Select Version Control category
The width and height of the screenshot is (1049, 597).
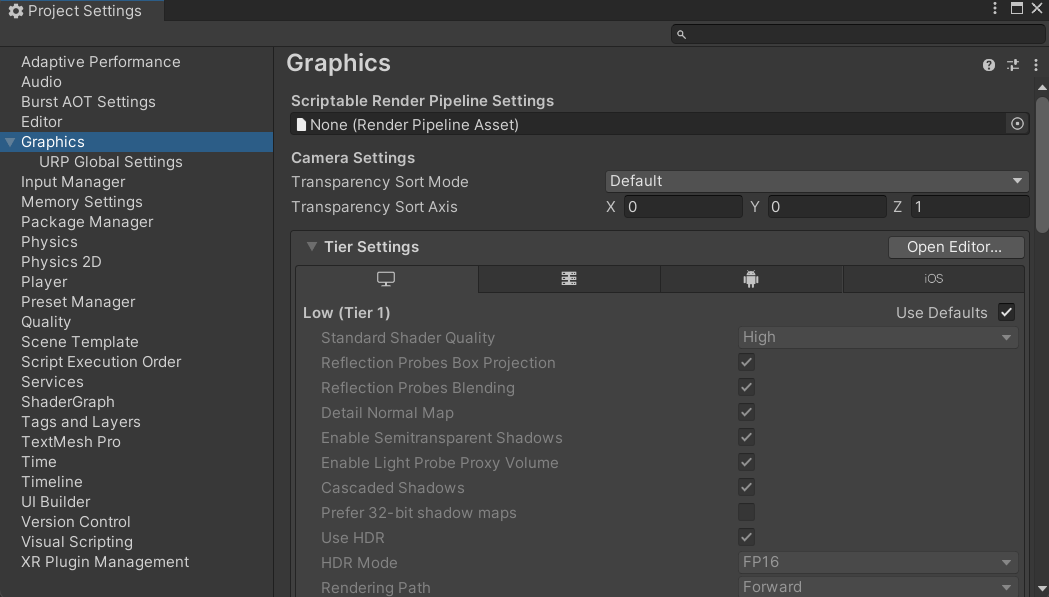76,522
